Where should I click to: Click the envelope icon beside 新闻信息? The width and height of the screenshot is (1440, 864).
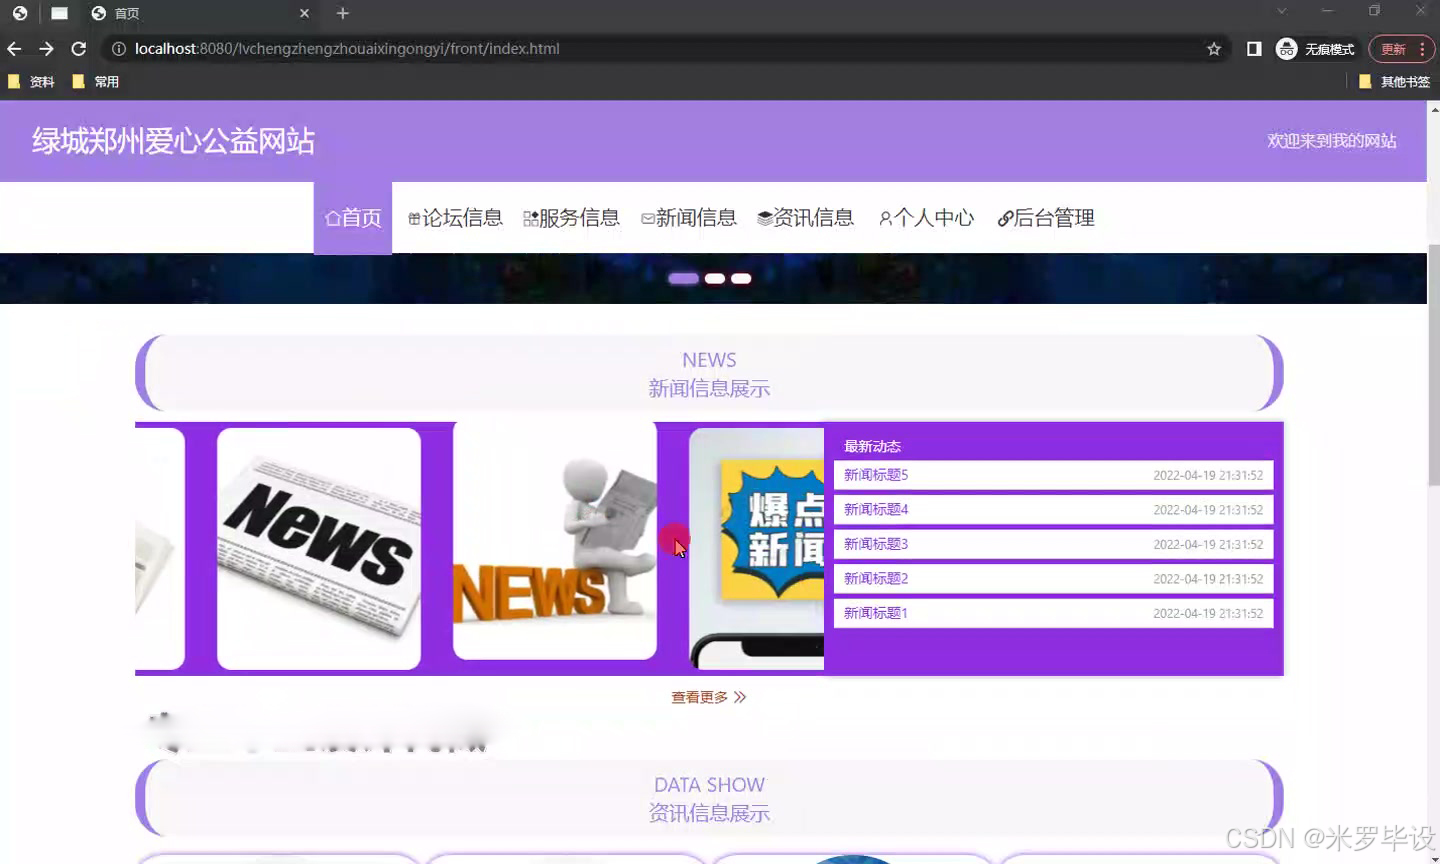648,217
